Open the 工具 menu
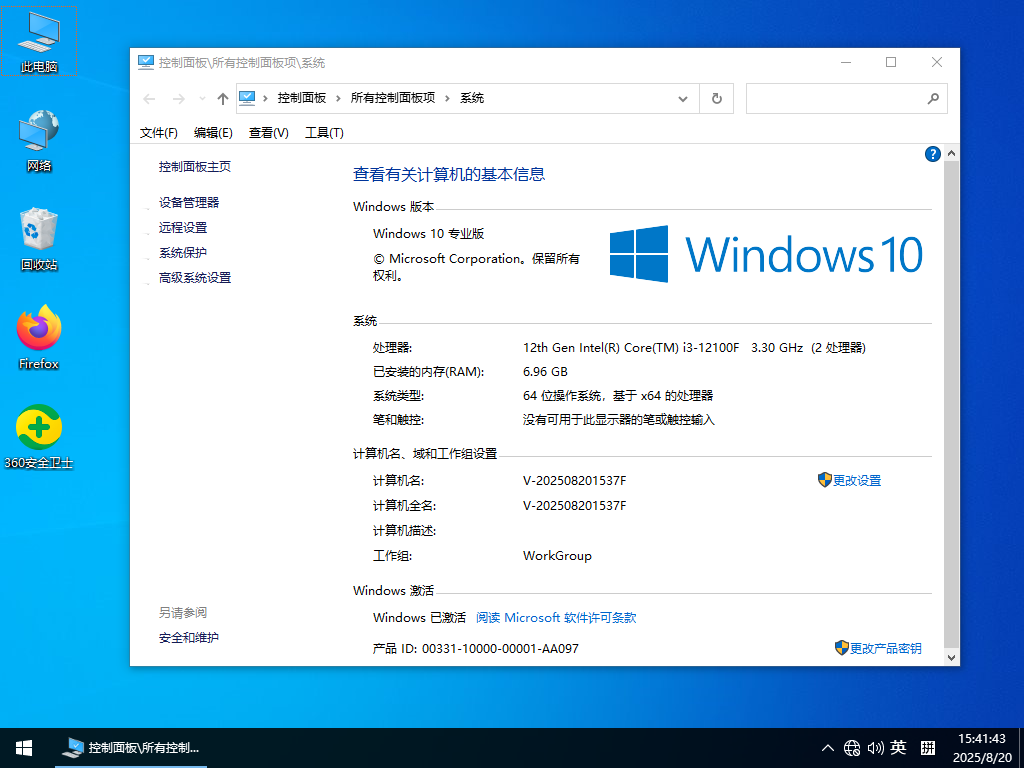 click(x=324, y=132)
